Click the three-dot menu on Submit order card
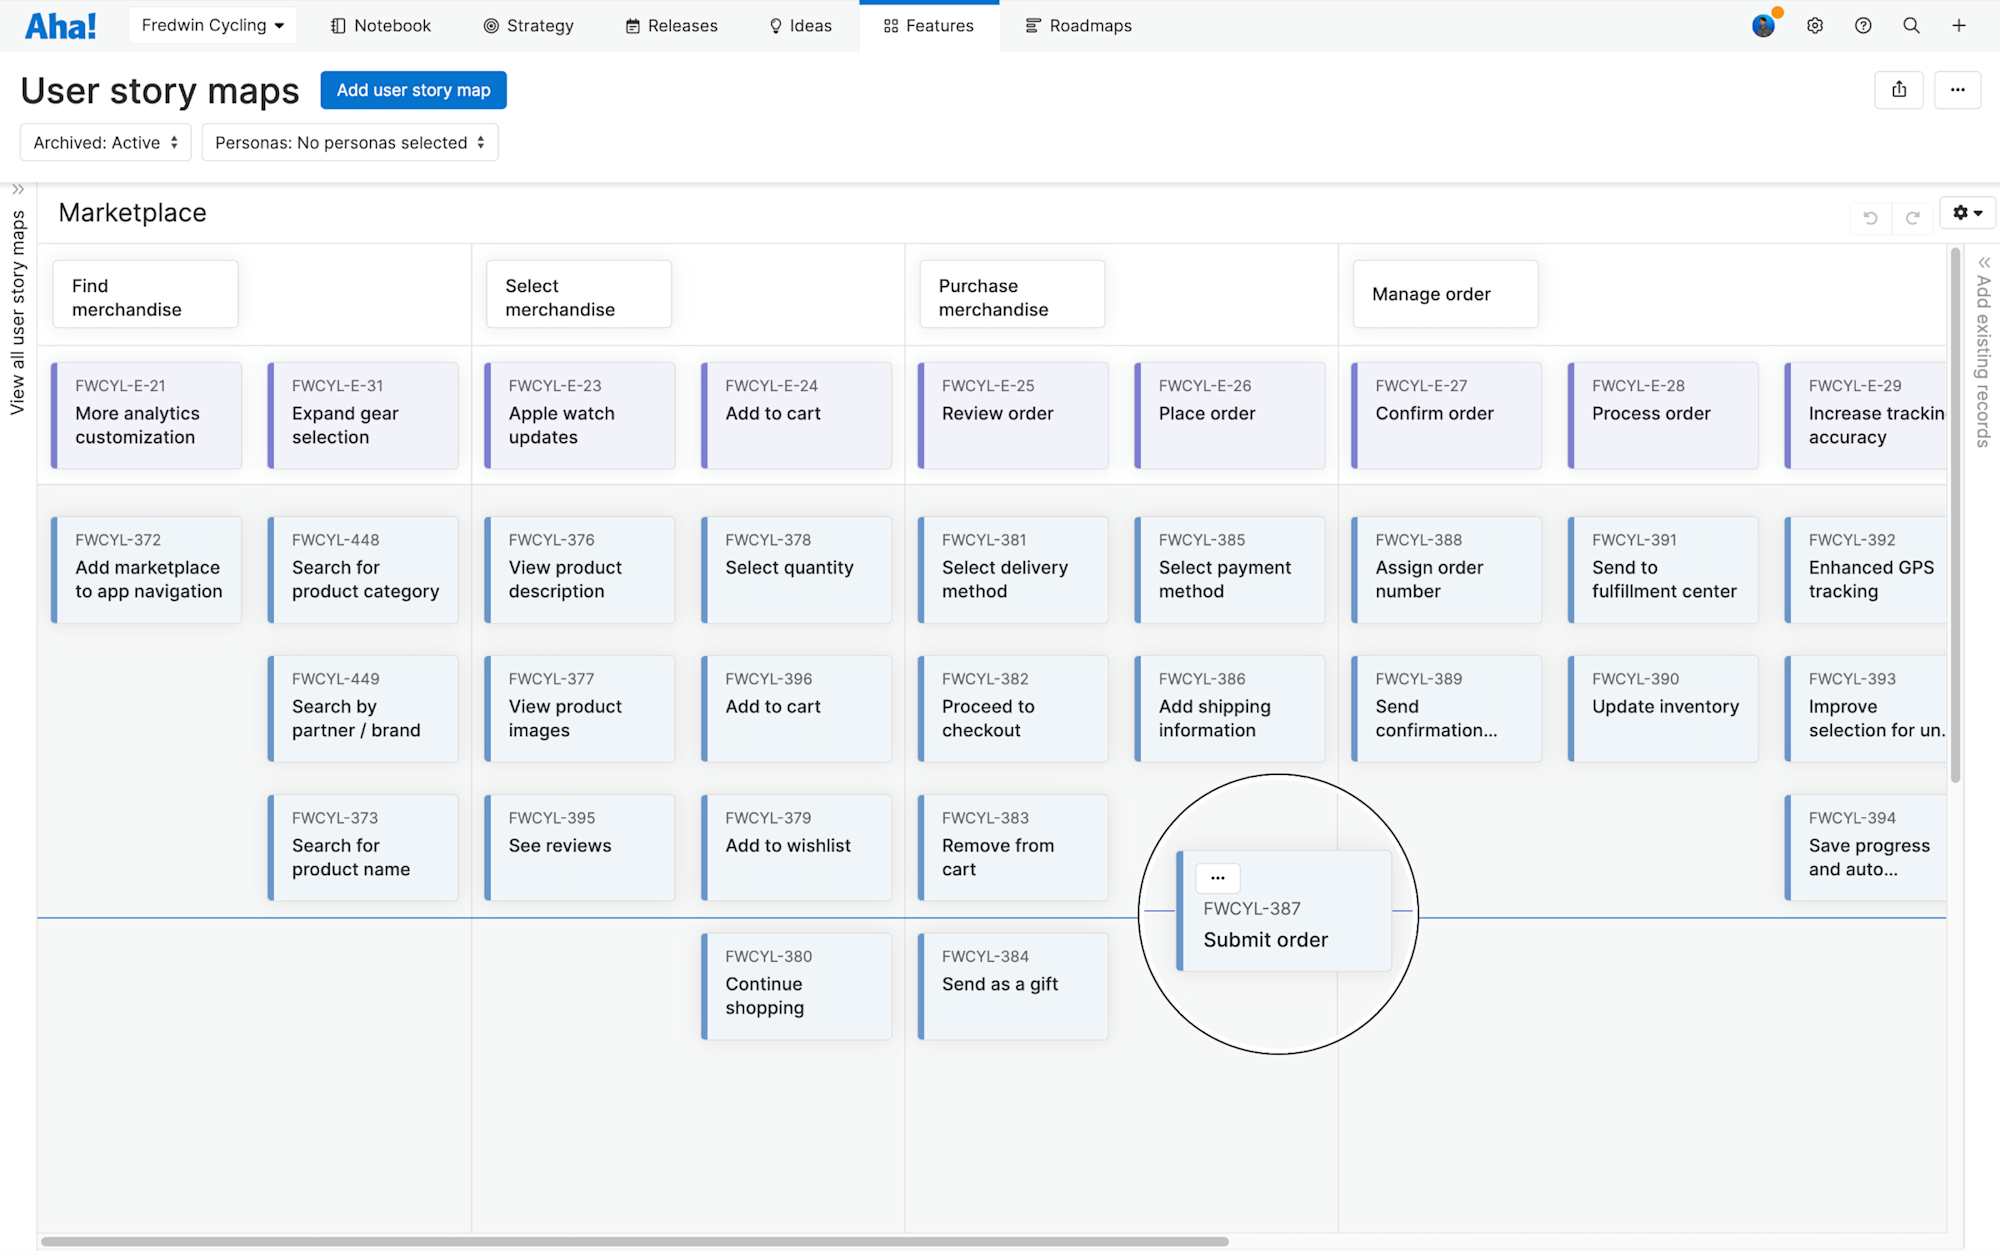Screen dimensions: 2000x1251 click(1217, 877)
